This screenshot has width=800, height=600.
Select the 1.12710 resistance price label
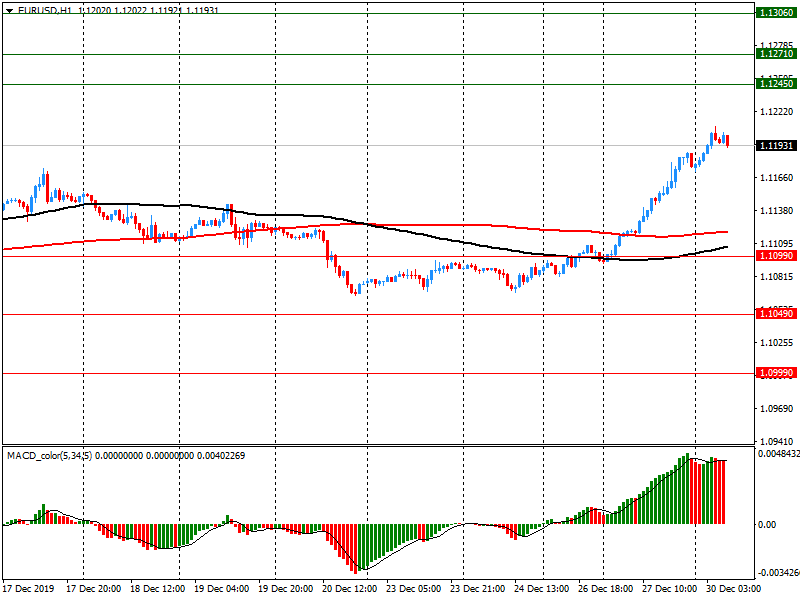tap(777, 54)
